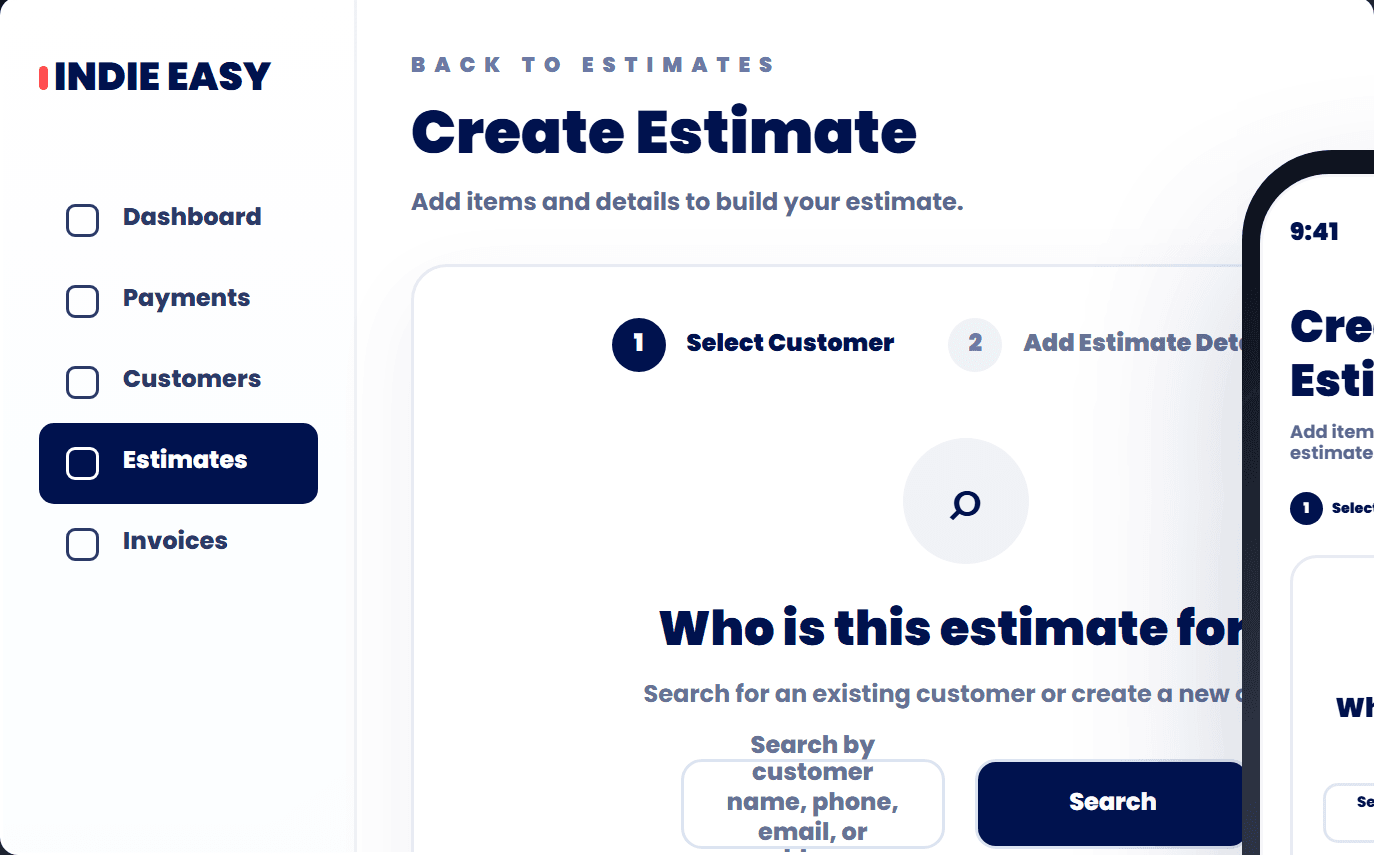1374x855 pixels.
Task: Click the Payments sidebar icon
Action: 82,301
